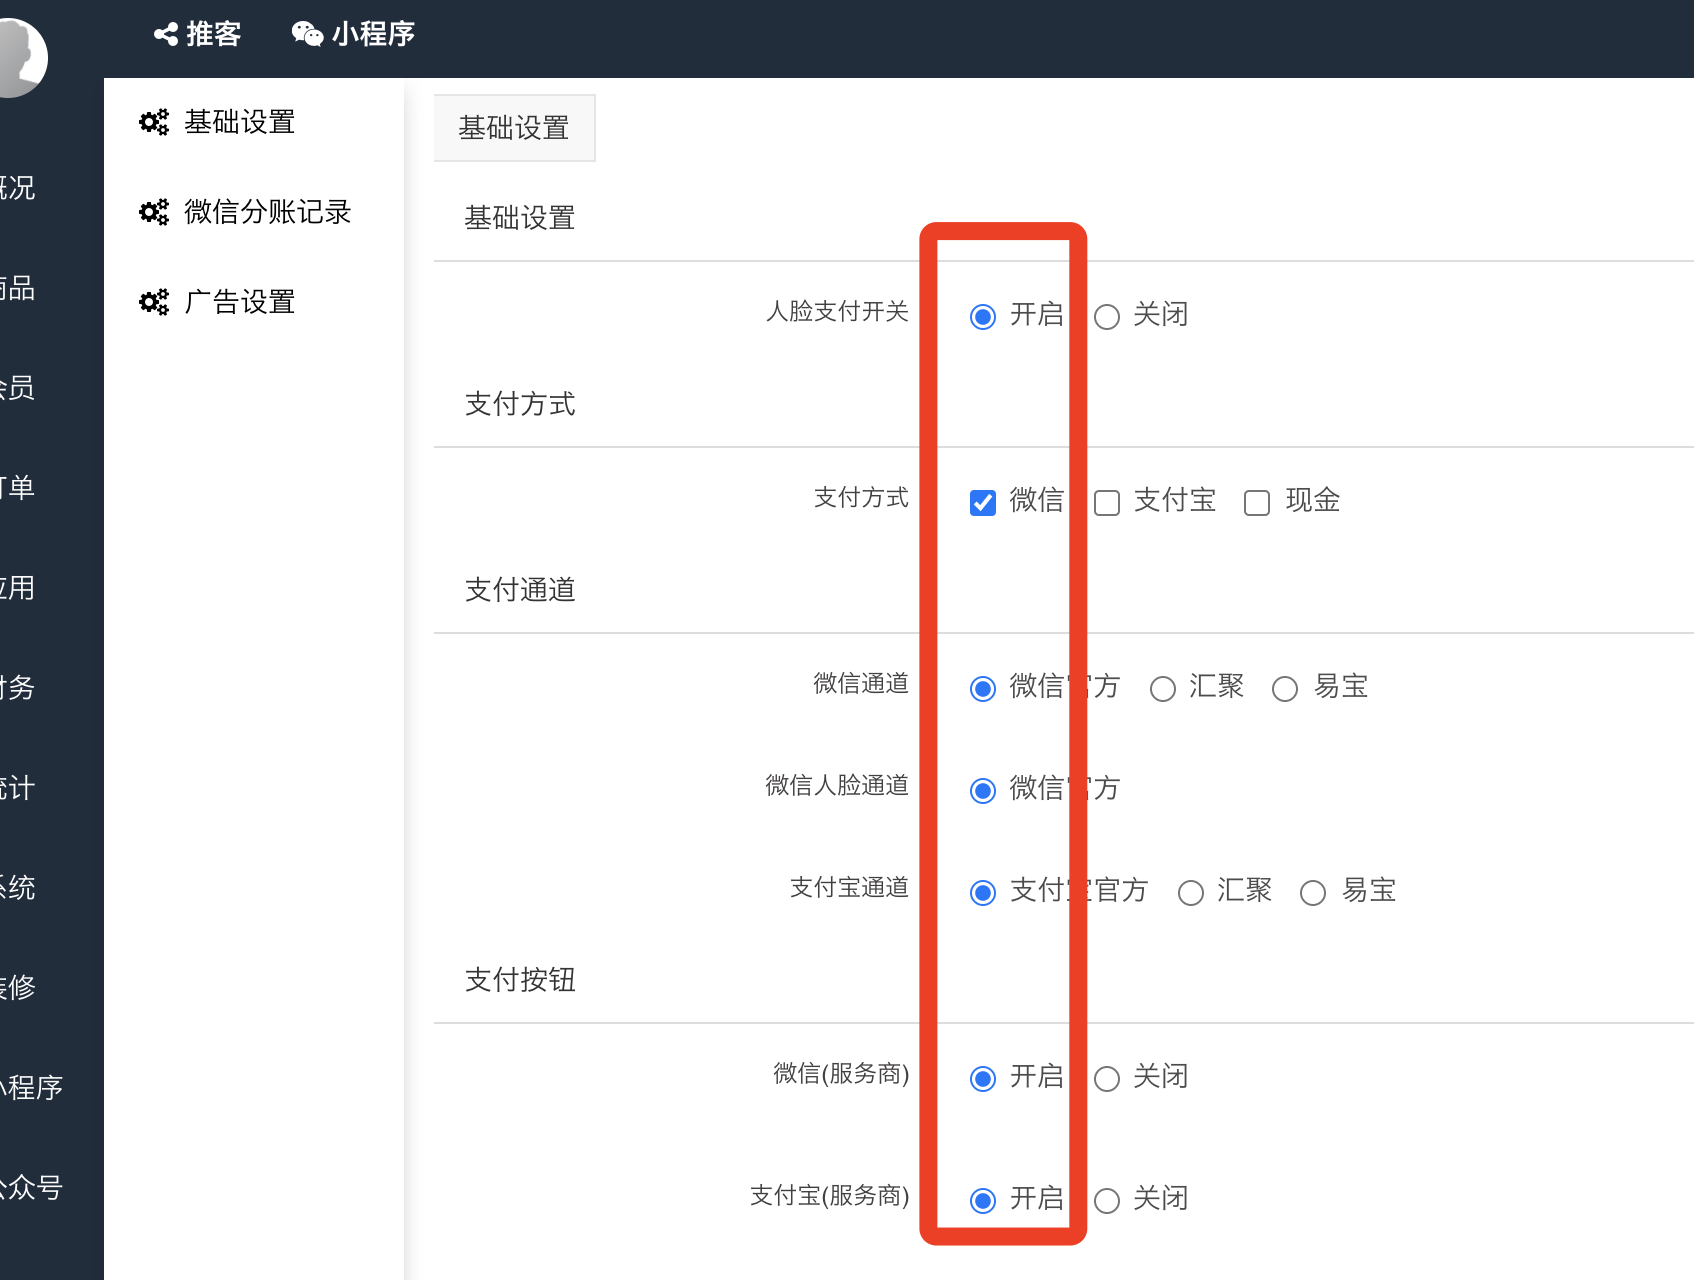The height and width of the screenshot is (1280, 1694).
Task: Click the gear icon next to 基础设置
Action: coord(154,122)
